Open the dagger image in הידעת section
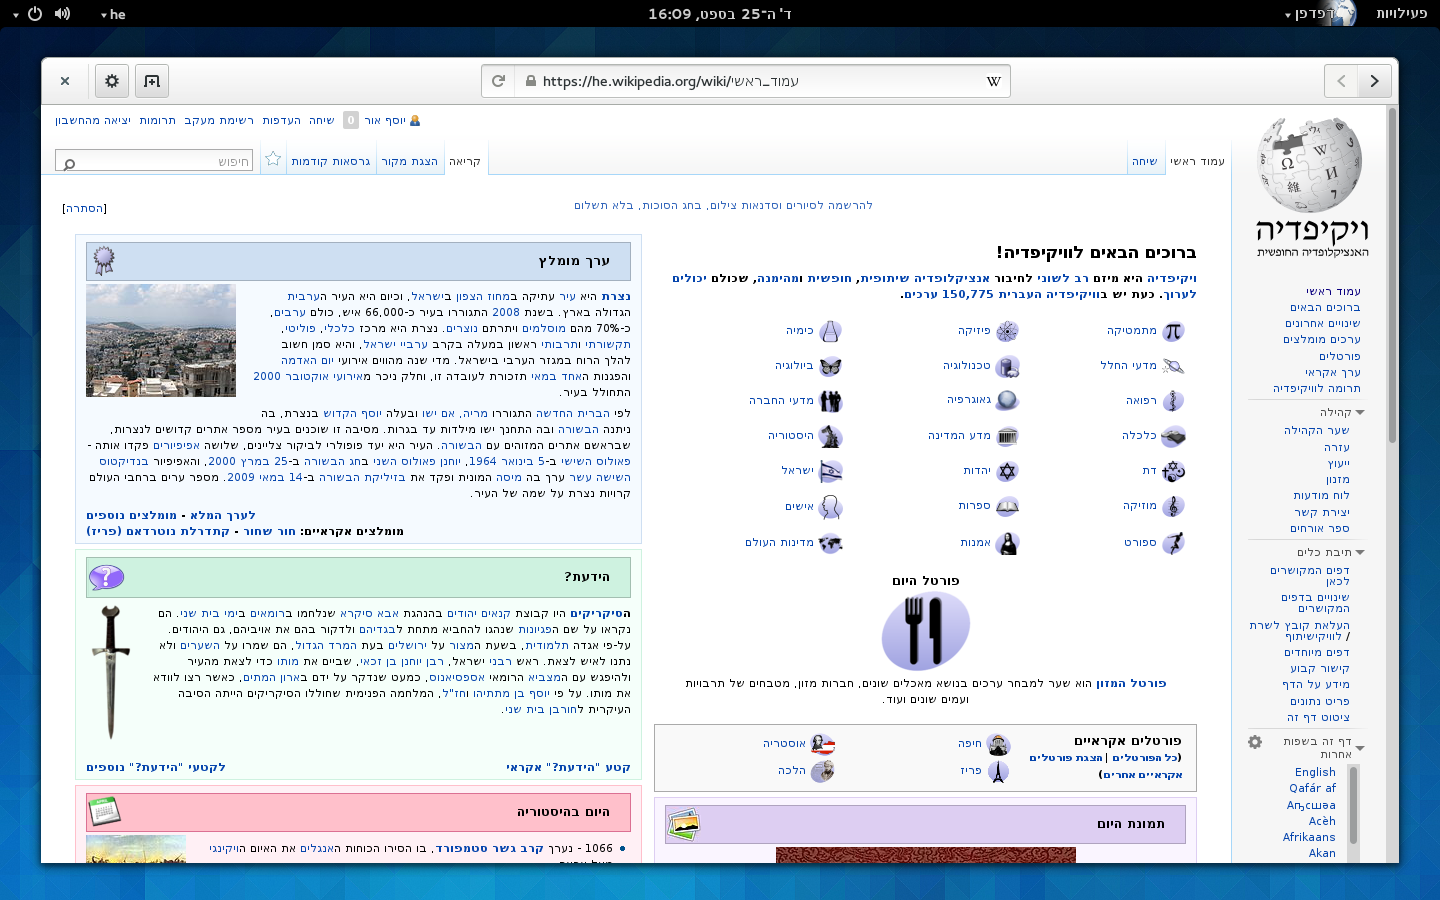This screenshot has height=900, width=1440. [110, 671]
